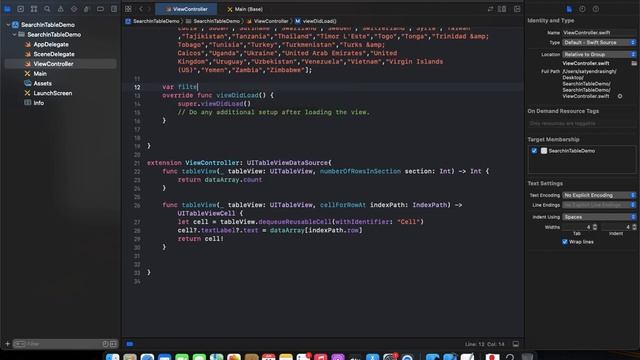Show the History inspector
The height and width of the screenshot is (360, 640).
[x=582, y=9]
